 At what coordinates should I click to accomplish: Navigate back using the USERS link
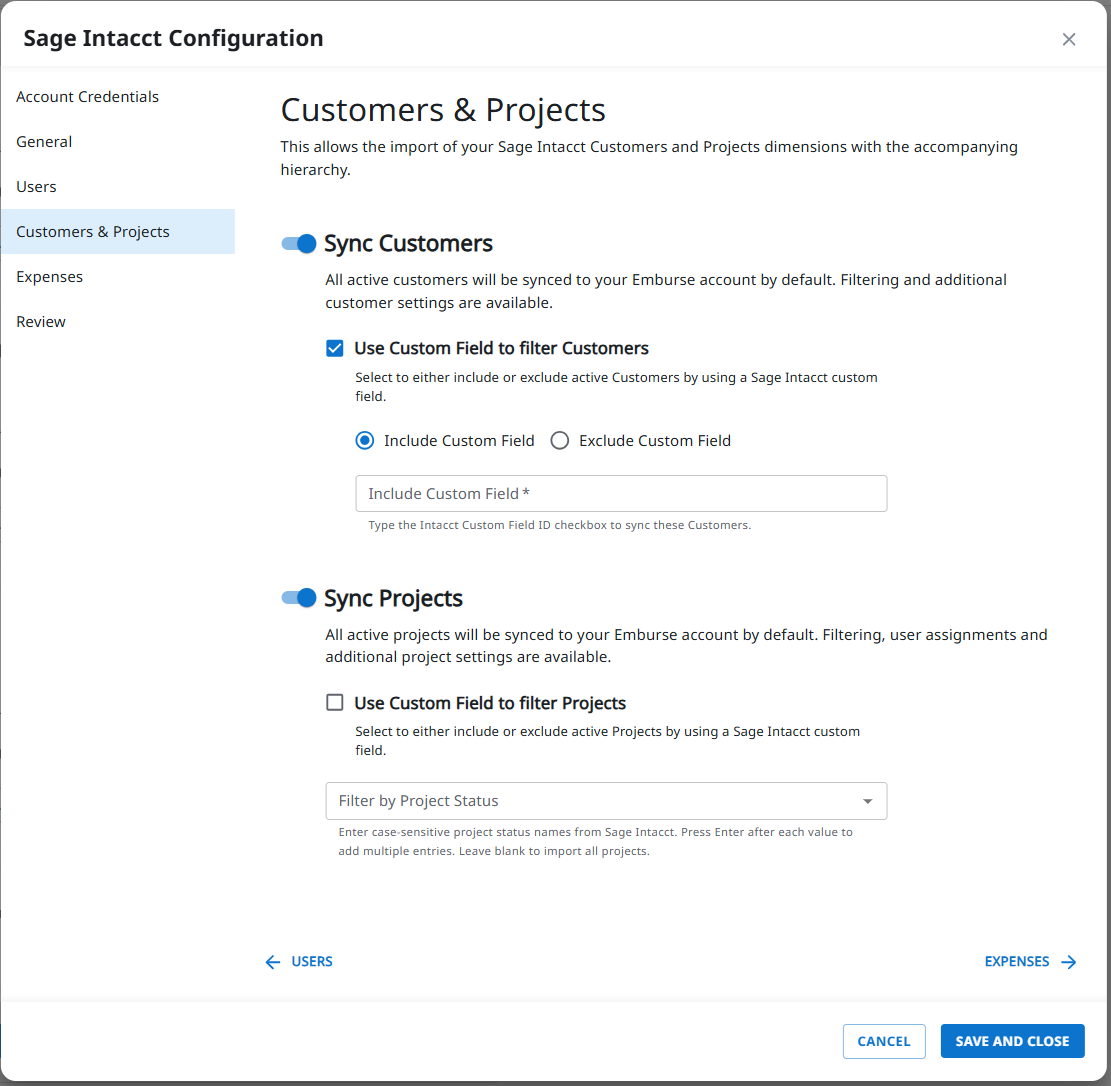point(311,961)
